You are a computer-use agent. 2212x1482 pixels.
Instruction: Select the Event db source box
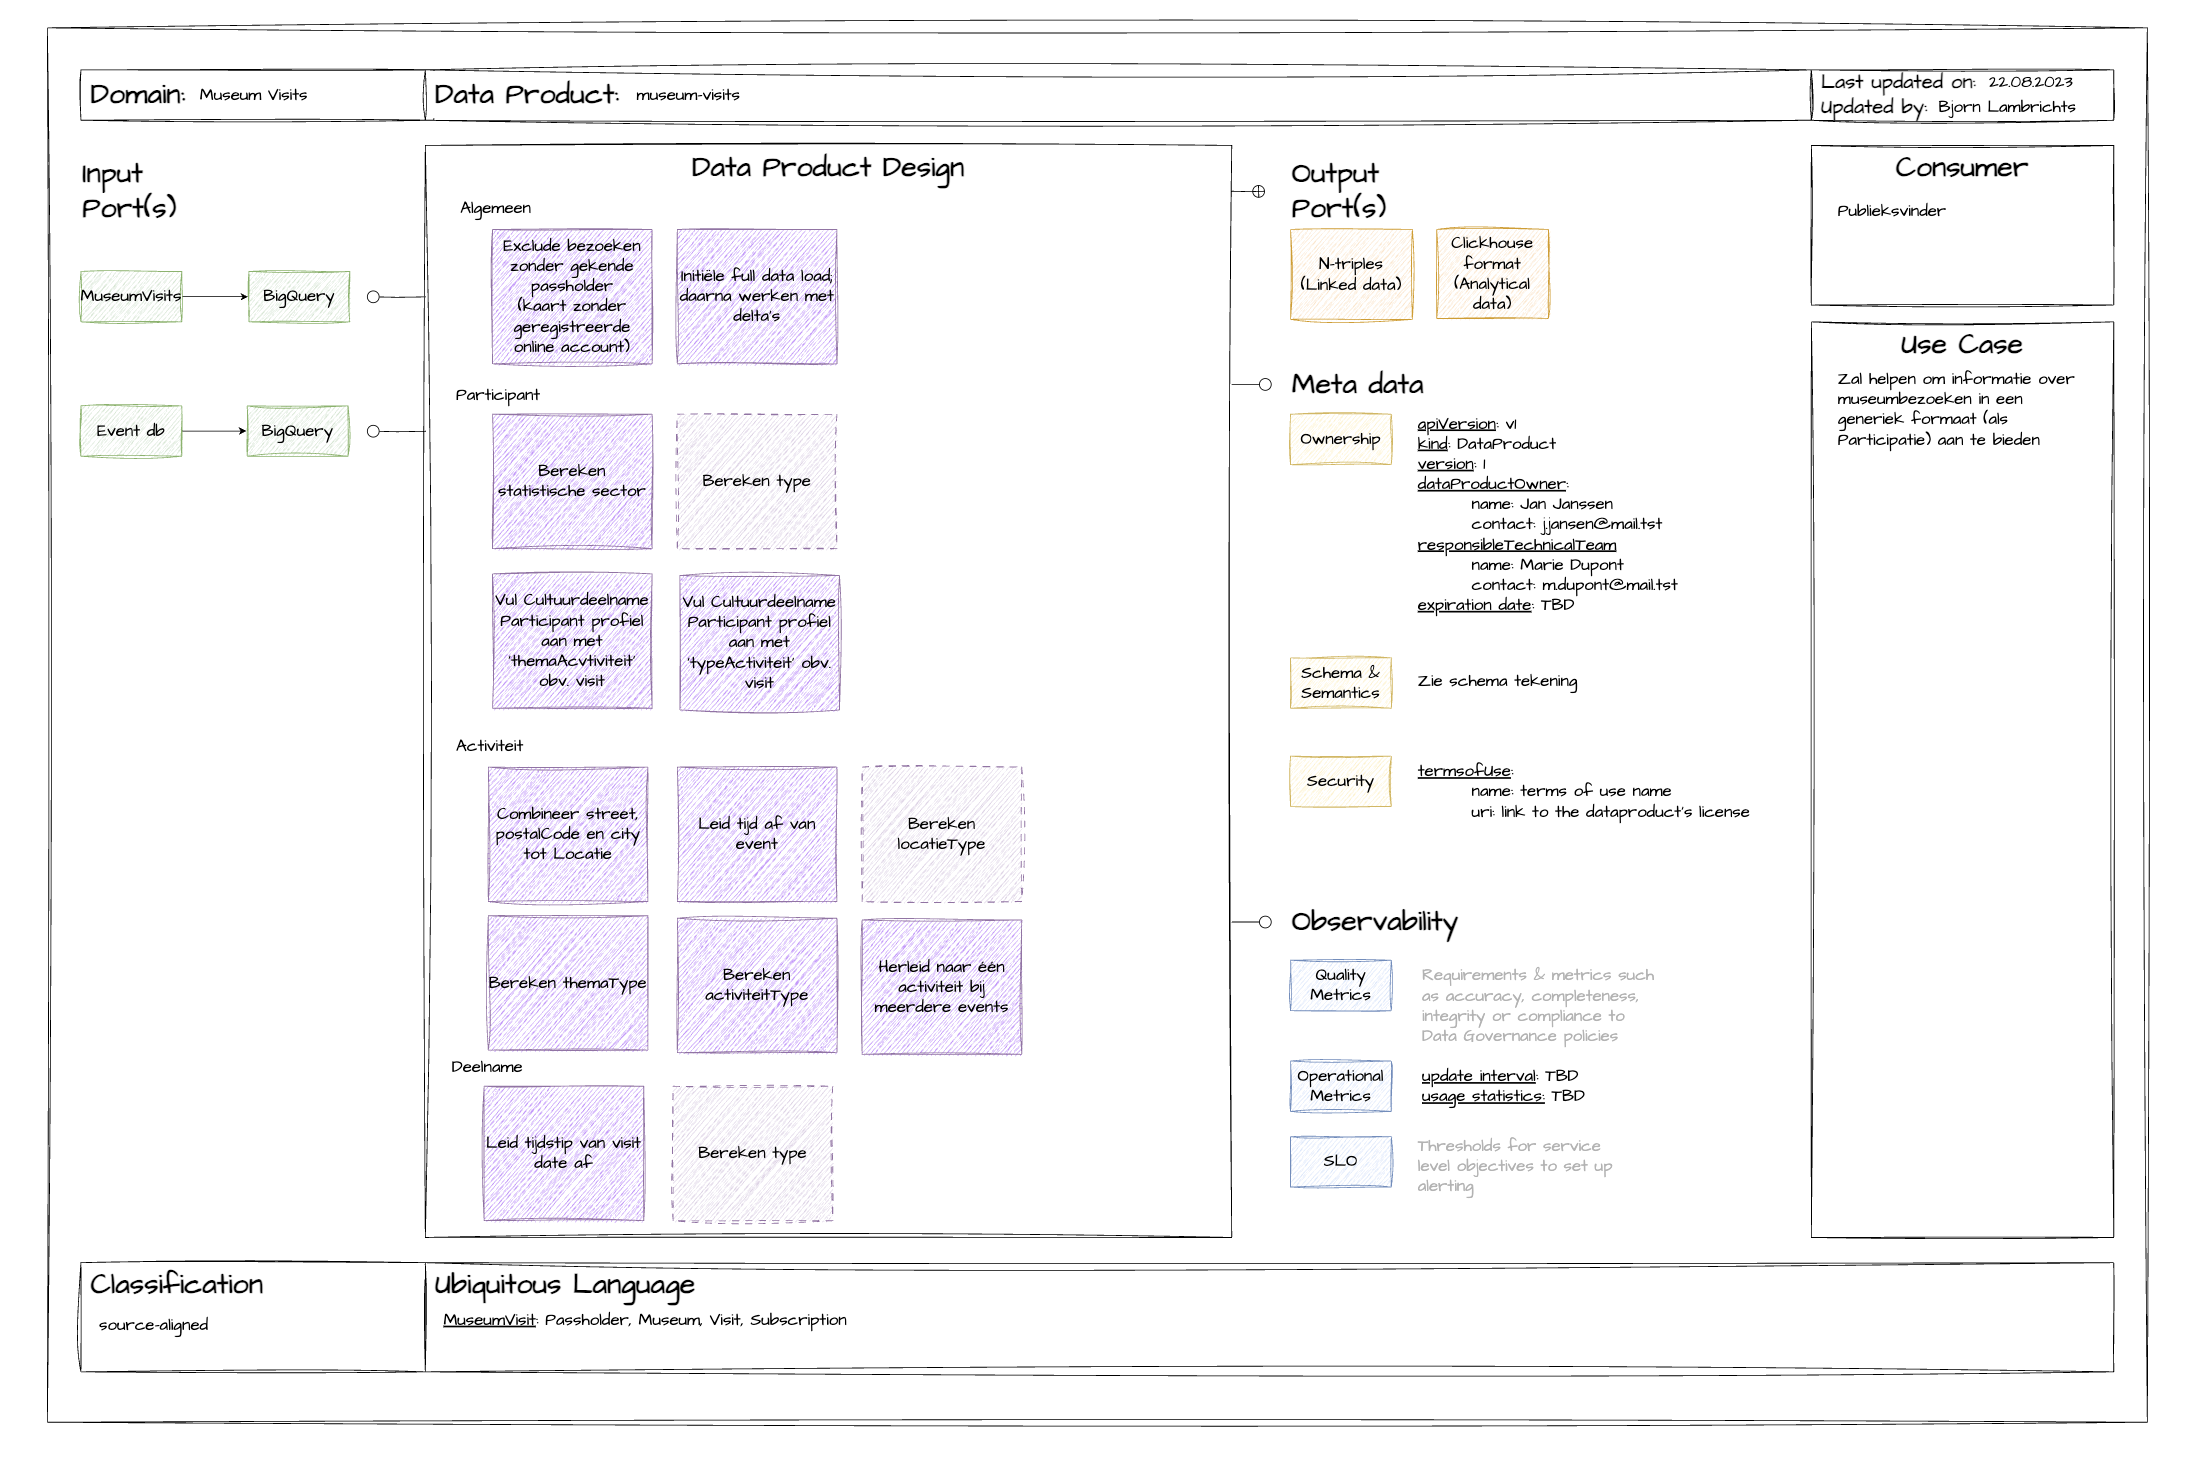click(131, 431)
